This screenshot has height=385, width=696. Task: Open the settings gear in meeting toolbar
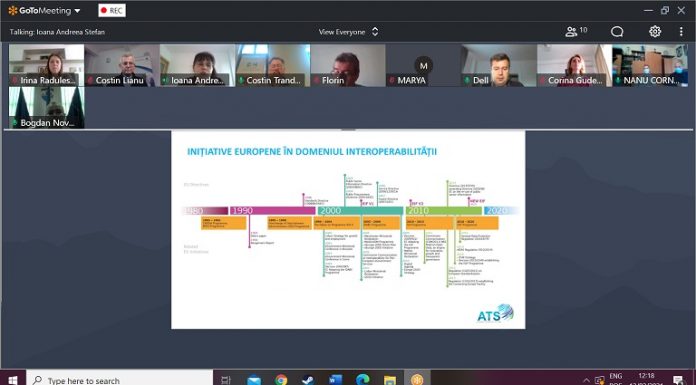click(x=655, y=32)
